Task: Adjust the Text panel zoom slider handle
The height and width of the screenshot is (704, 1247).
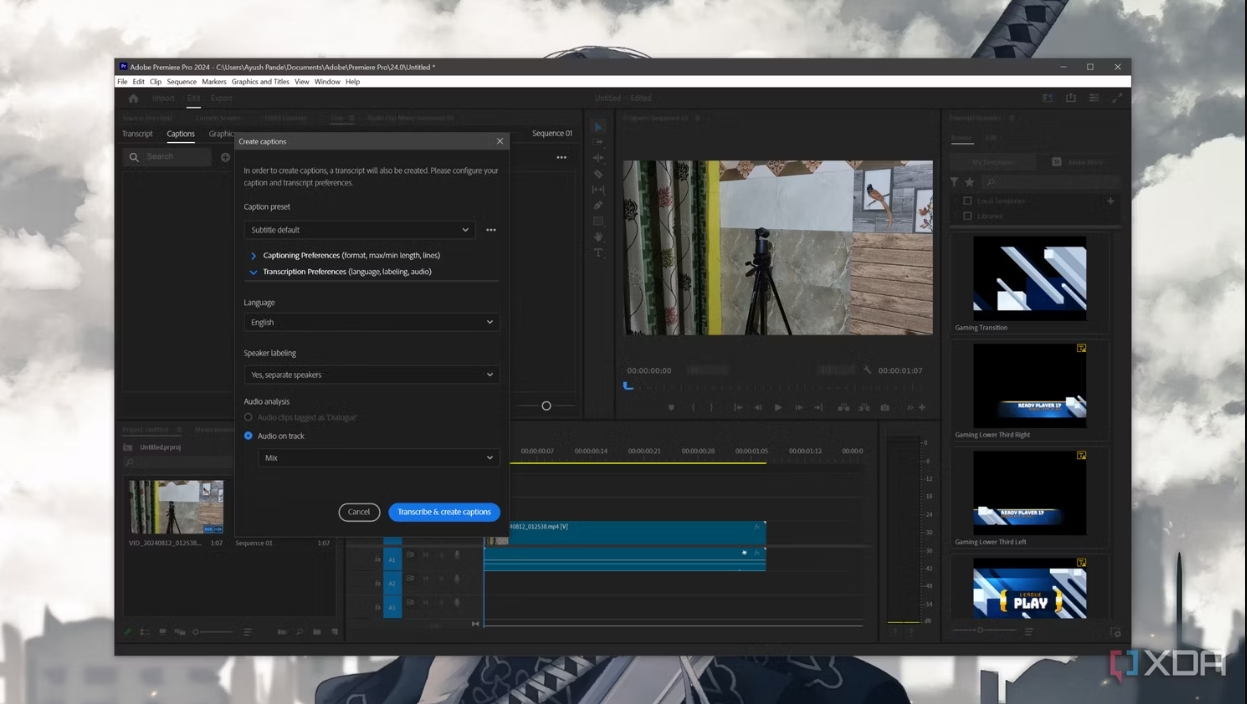Action: pos(546,406)
